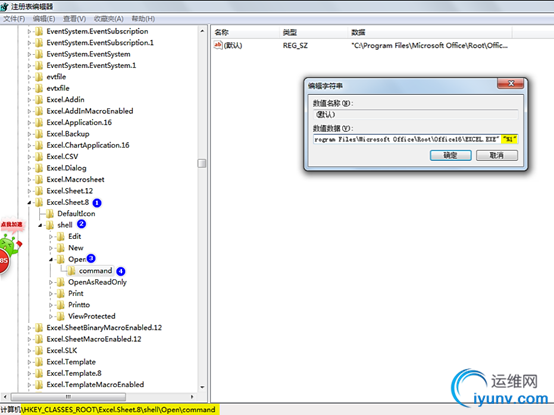Viewport: 554px width, 415px height.
Task: Click the Excel.Backup folder icon
Action: [39, 134]
